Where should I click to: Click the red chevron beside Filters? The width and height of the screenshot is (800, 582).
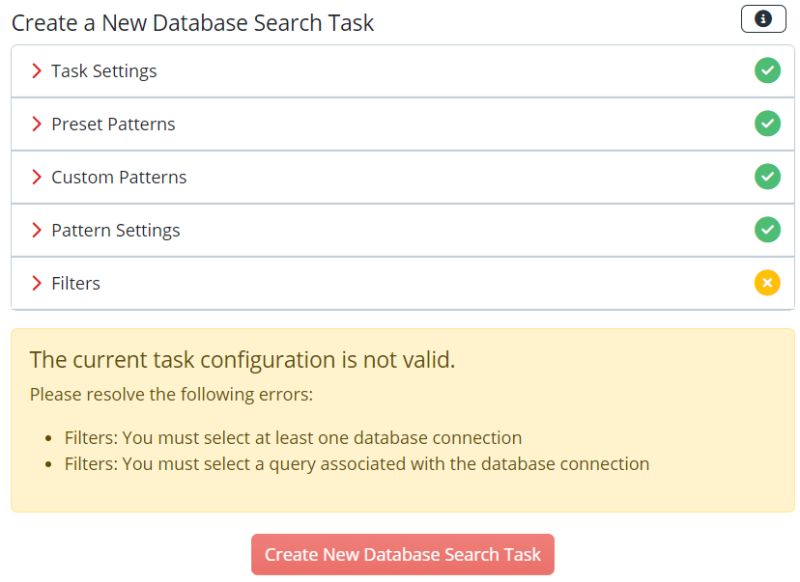pyautogui.click(x=37, y=282)
